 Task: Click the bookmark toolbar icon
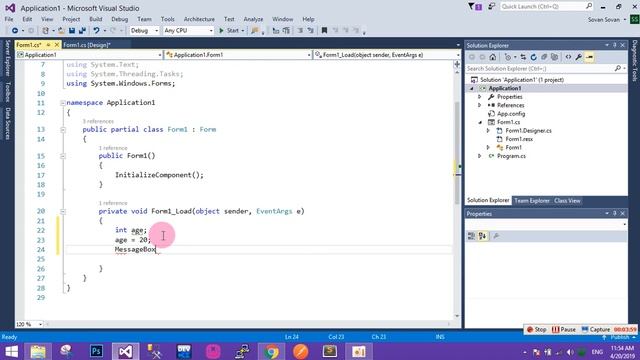(x=324, y=31)
